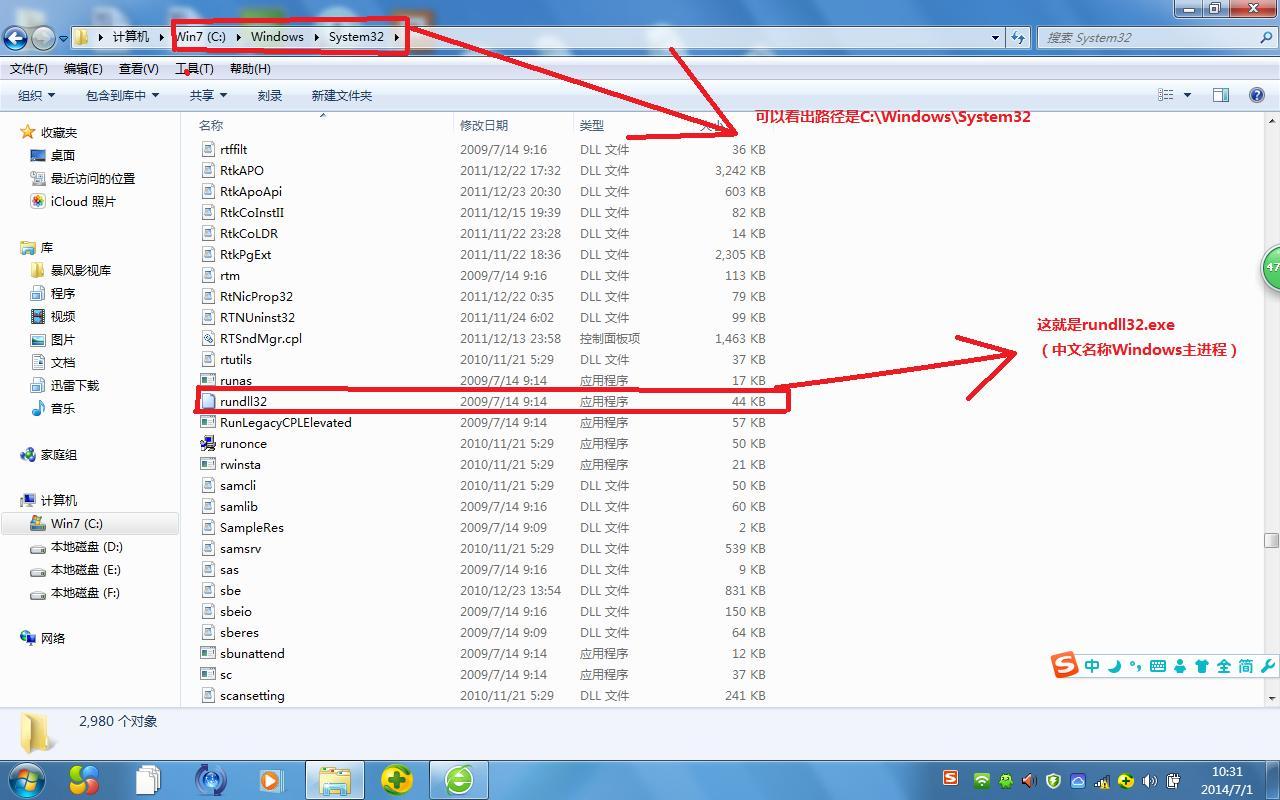
Task: Click the 刻录 toolbar button
Action: click(269, 95)
